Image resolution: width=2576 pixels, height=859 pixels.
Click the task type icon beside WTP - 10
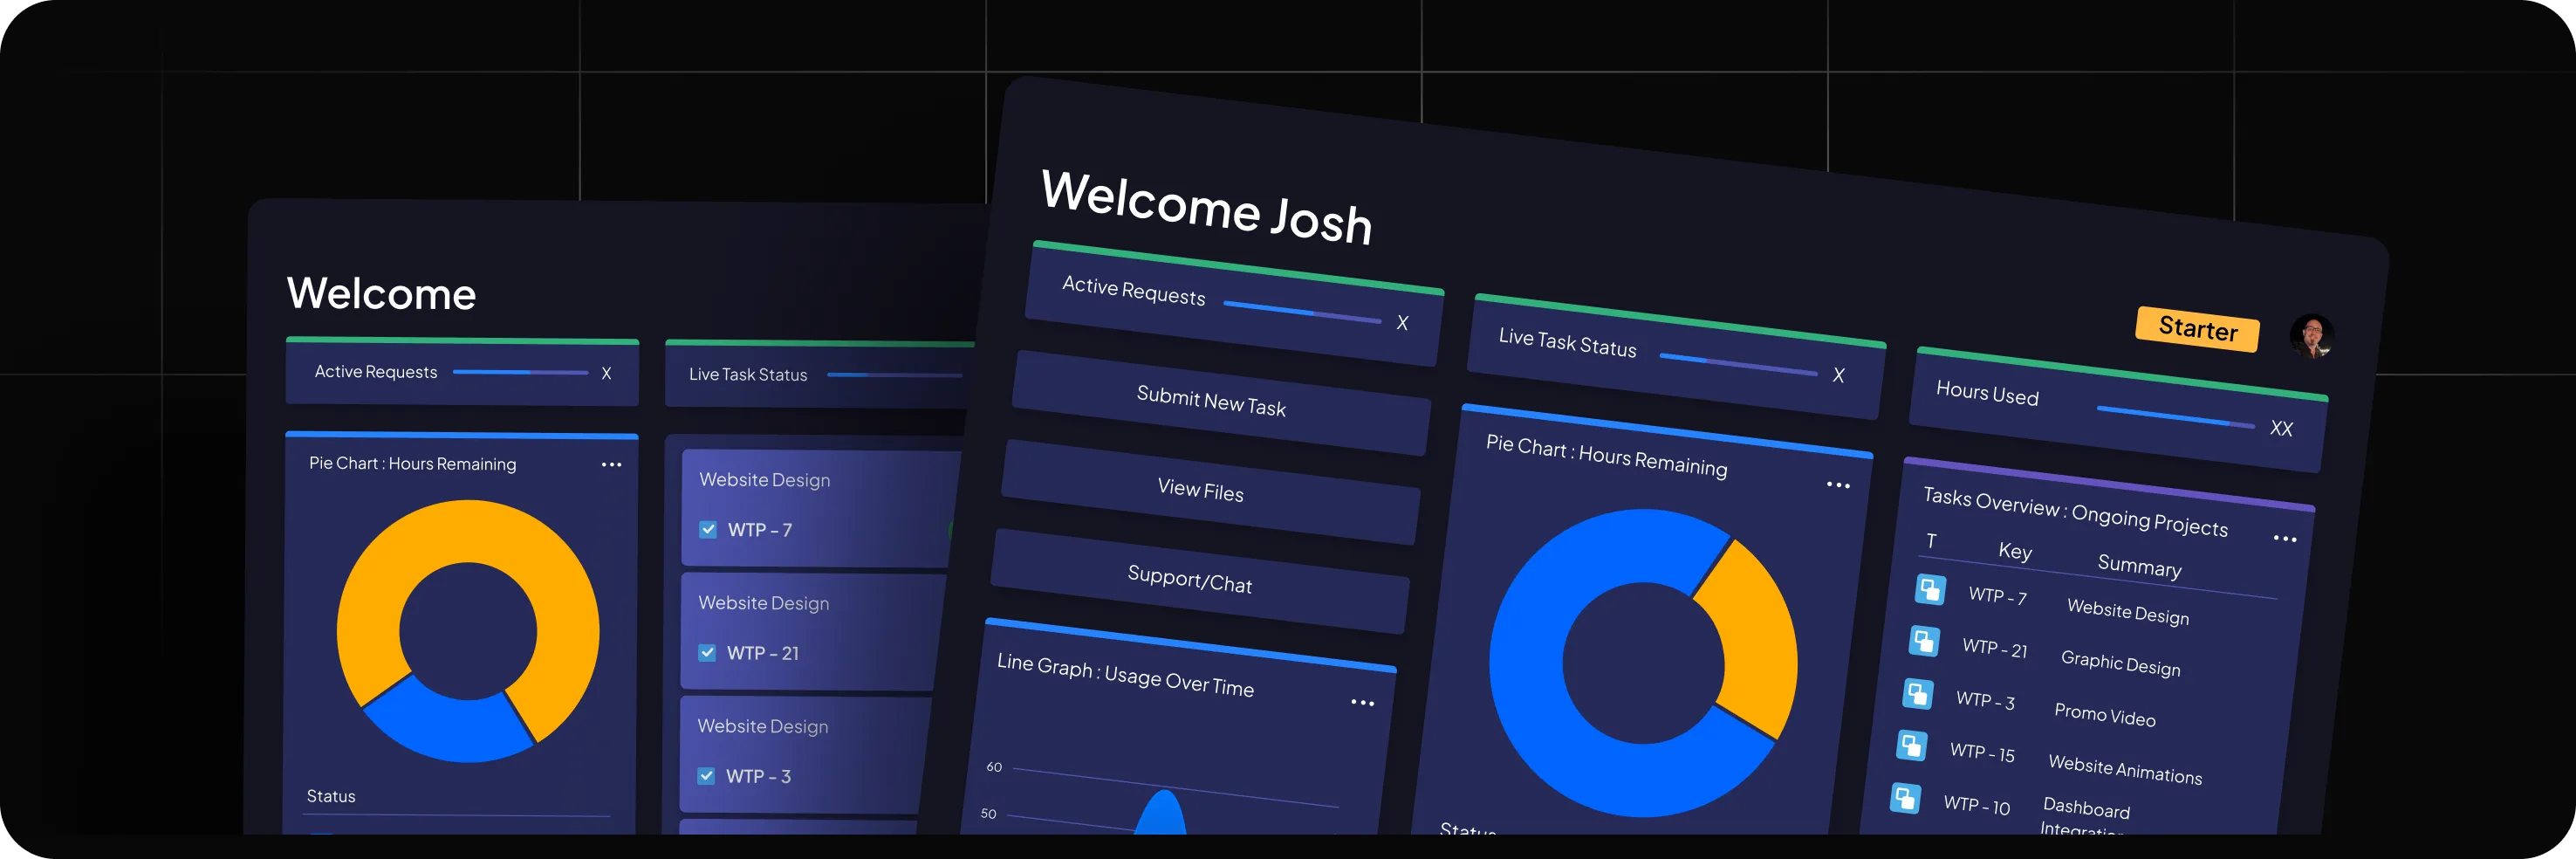(x=1905, y=798)
